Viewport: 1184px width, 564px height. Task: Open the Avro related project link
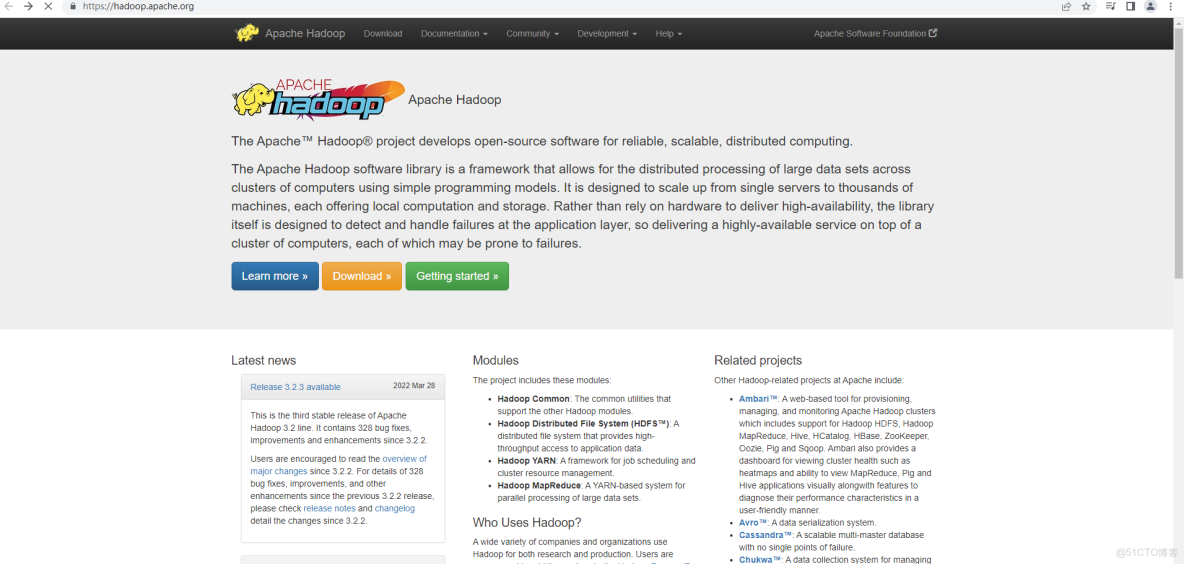pos(753,522)
